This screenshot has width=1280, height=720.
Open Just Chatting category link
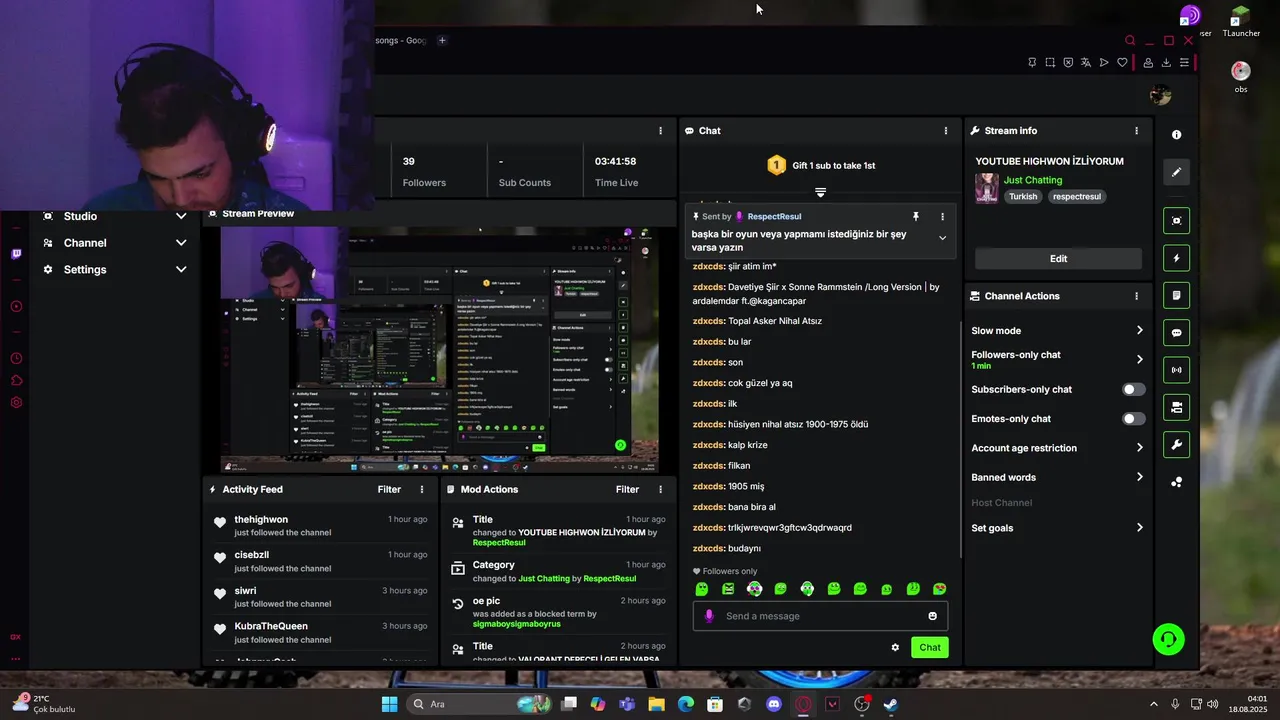[1033, 181]
